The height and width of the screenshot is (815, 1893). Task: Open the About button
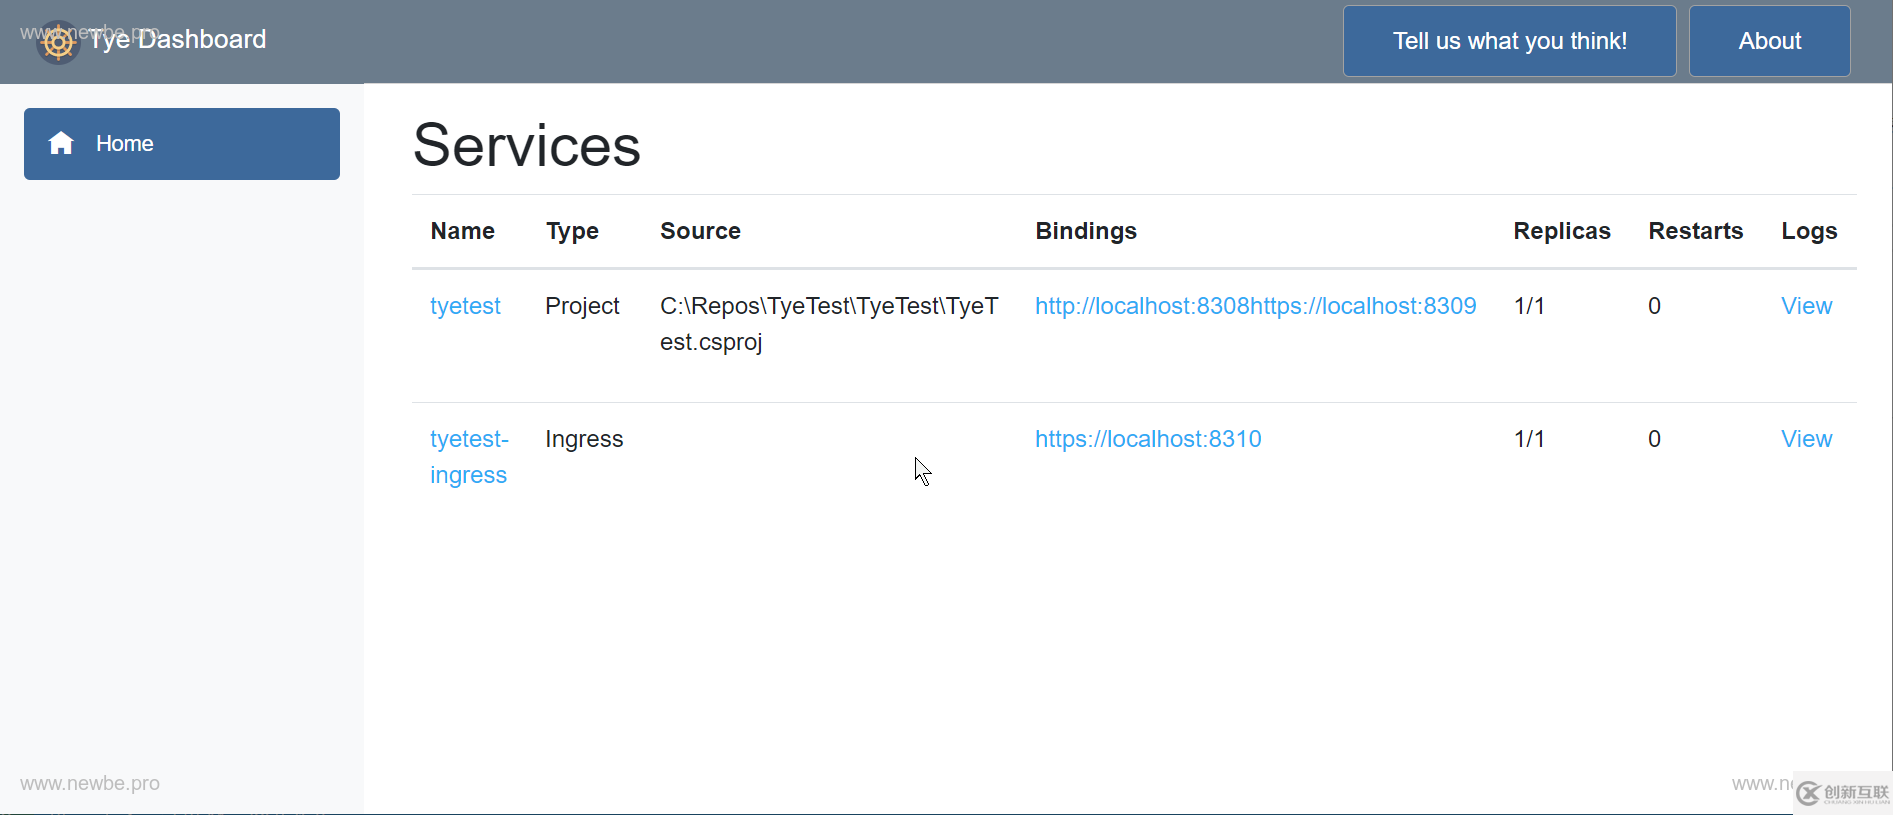(x=1769, y=41)
